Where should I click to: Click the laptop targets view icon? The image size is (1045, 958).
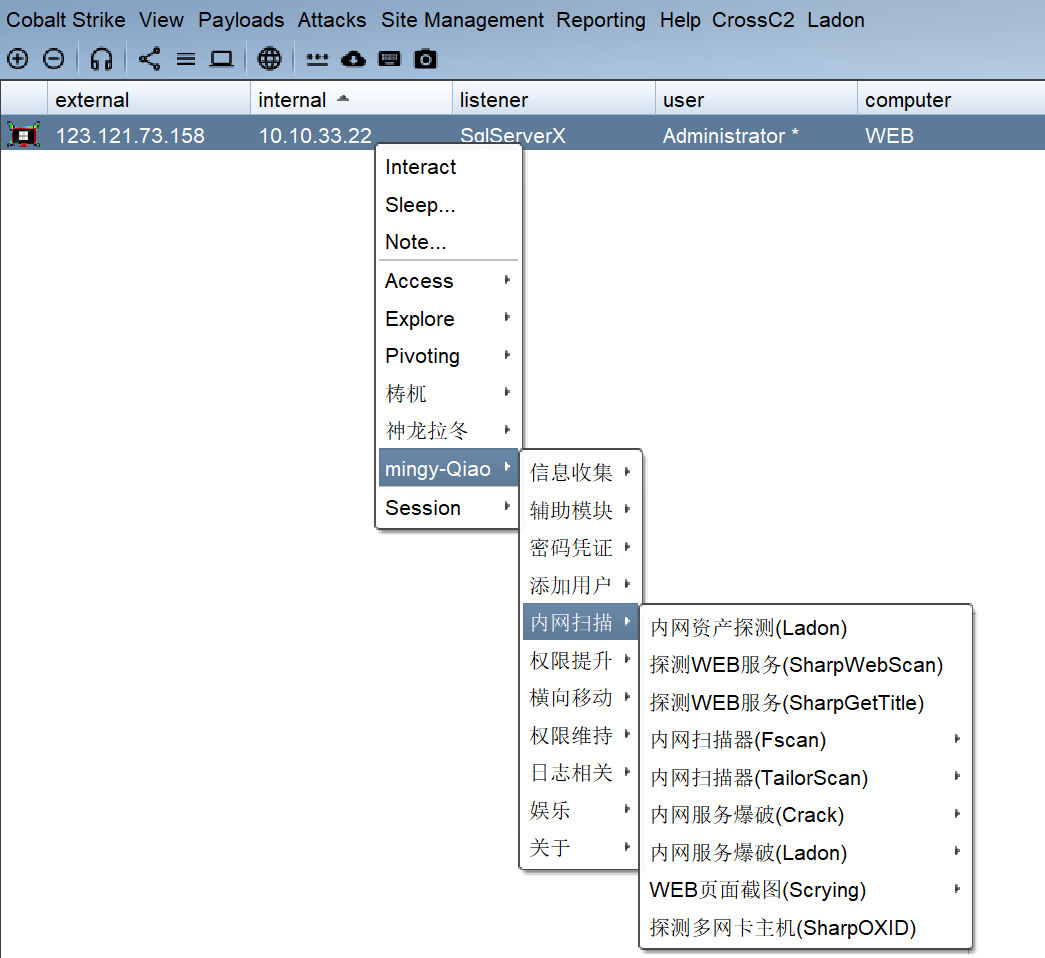pyautogui.click(x=221, y=59)
